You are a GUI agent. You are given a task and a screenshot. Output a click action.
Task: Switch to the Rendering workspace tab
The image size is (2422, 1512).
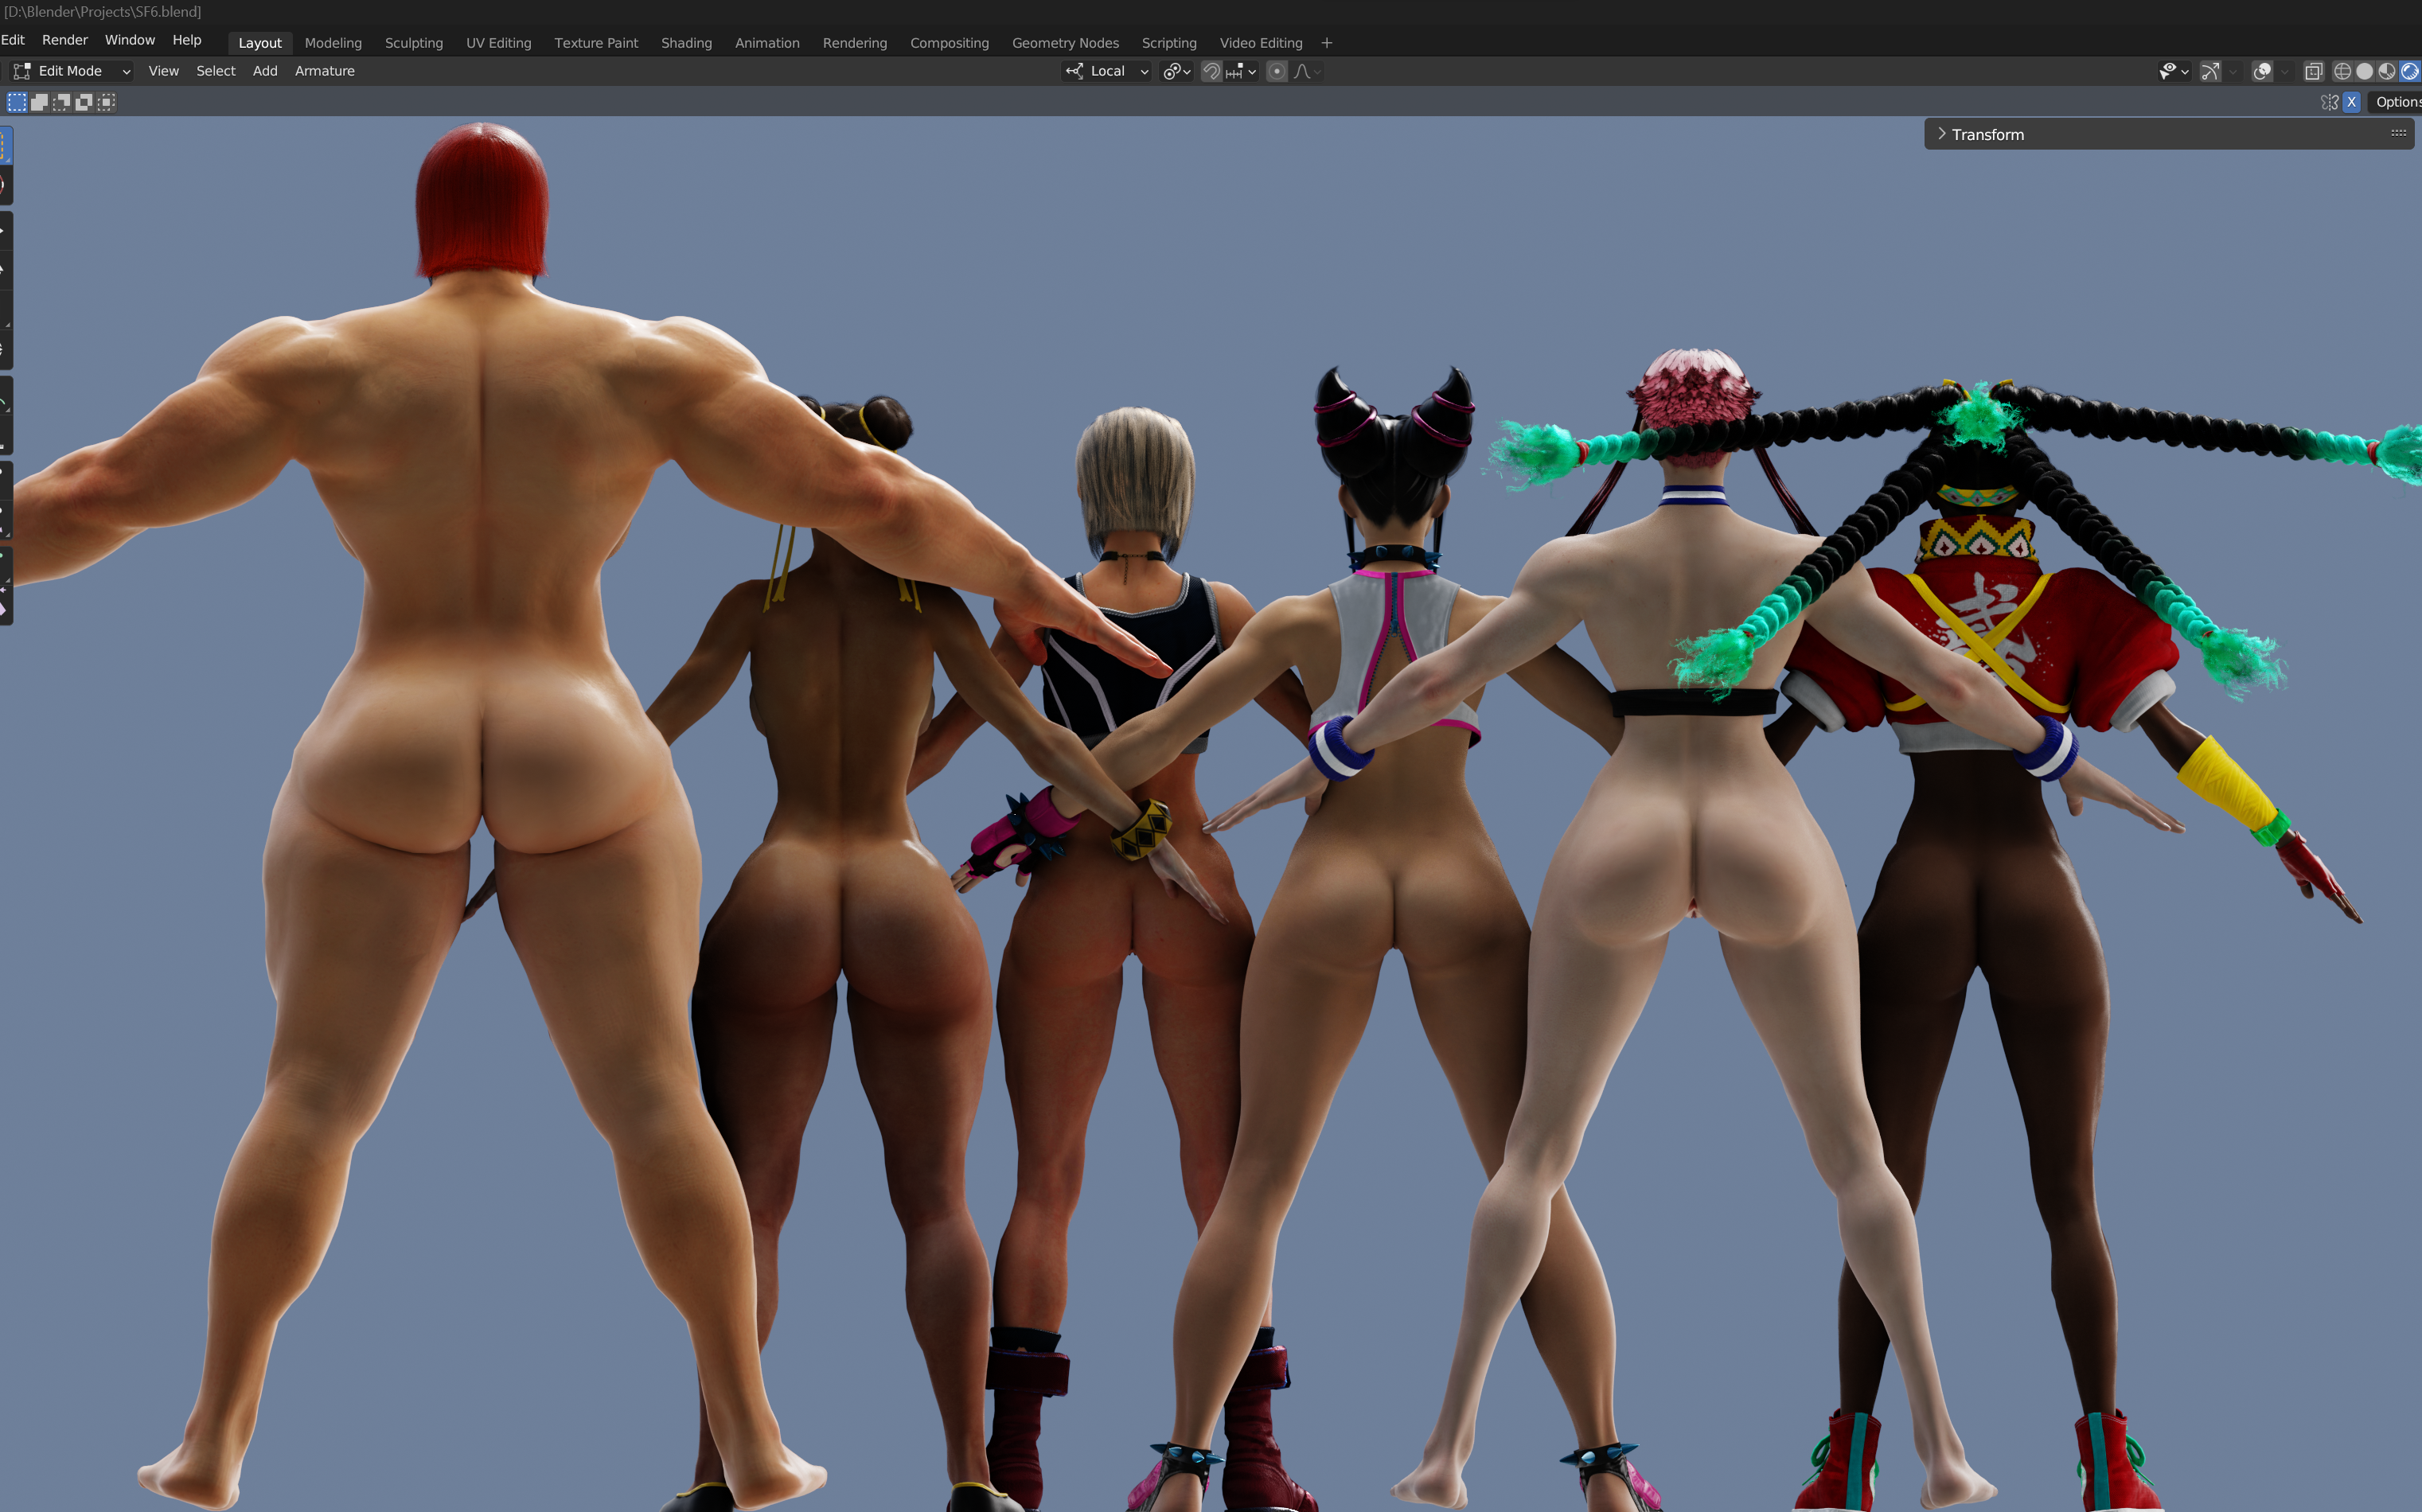click(x=855, y=43)
